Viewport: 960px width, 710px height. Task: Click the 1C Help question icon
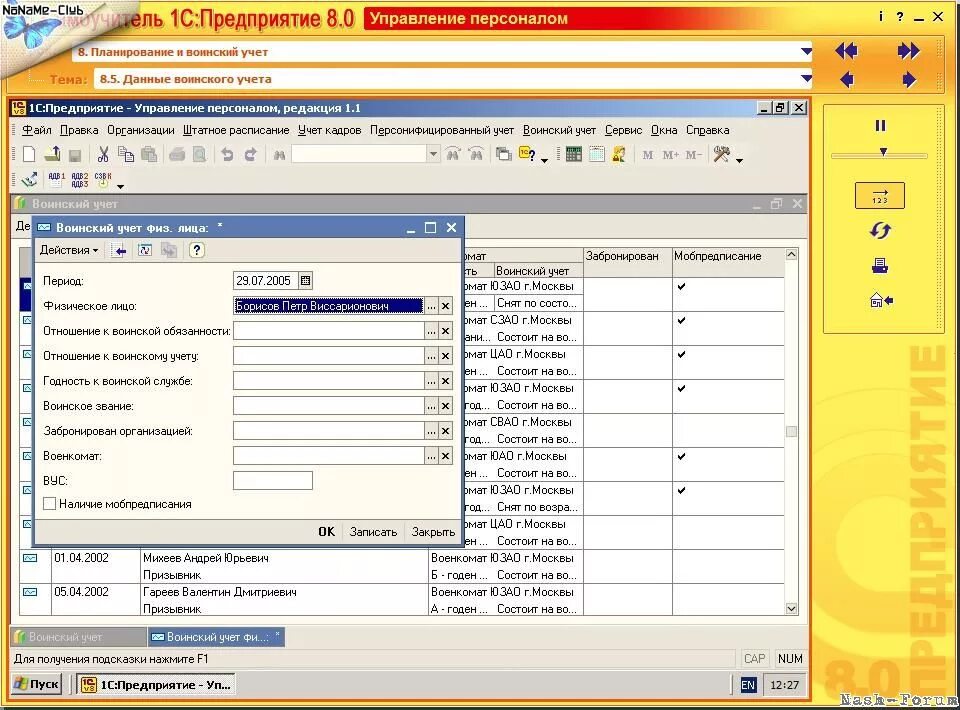[x=527, y=154]
